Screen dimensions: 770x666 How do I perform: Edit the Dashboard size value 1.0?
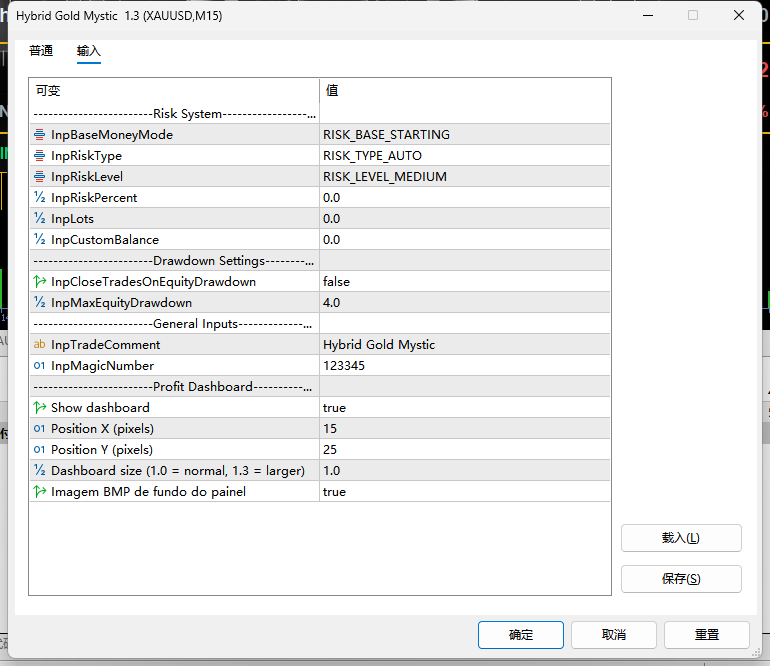pos(465,471)
